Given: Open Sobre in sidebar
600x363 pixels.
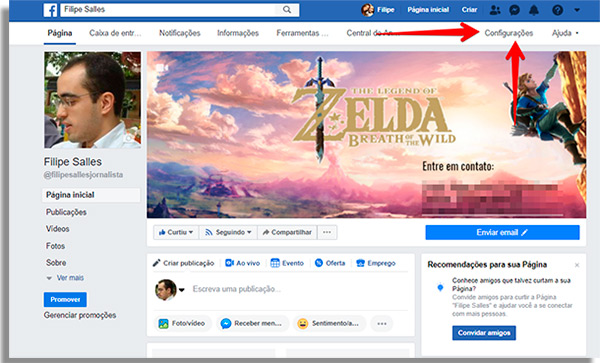Looking at the screenshot, I should click(56, 263).
